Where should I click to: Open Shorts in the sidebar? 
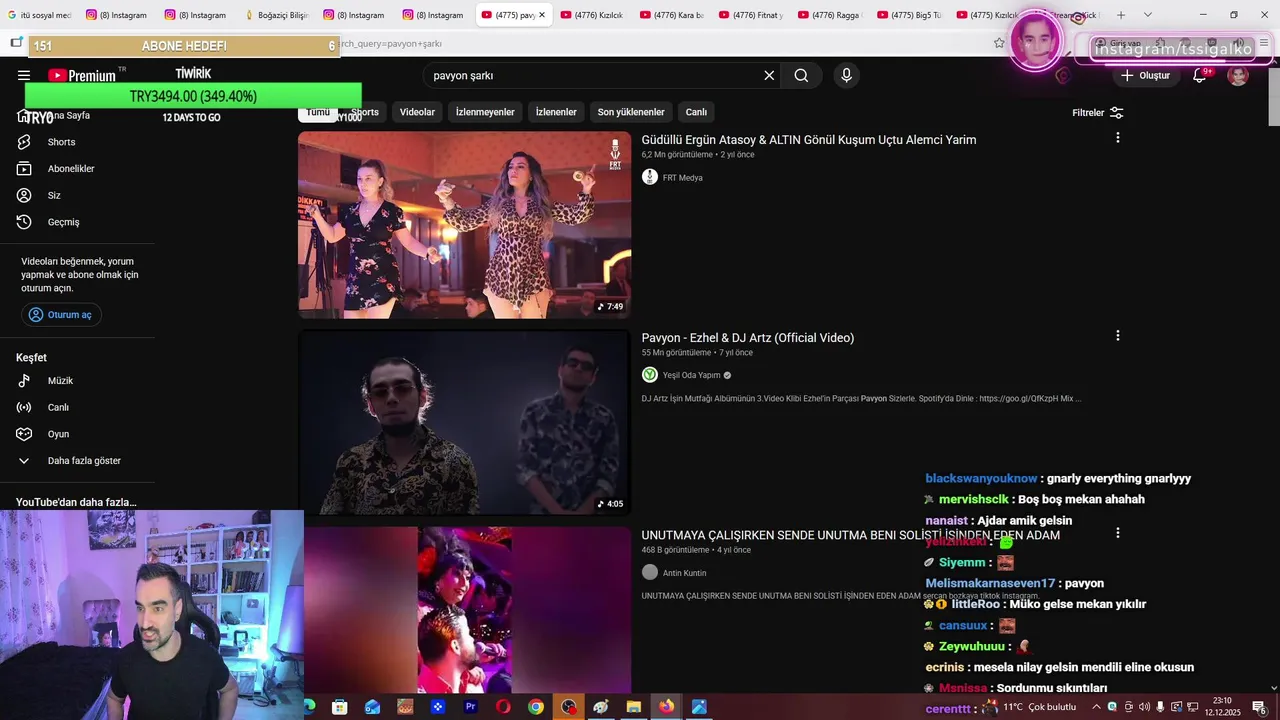pos(61,142)
